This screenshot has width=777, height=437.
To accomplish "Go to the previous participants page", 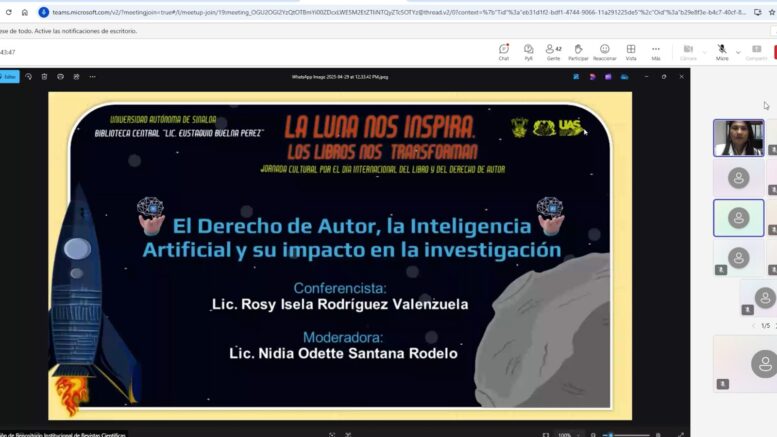I will pos(753,325).
